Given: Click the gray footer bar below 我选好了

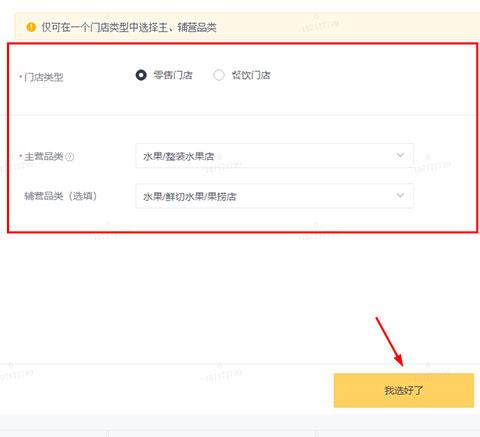Looking at the screenshot, I should [240, 426].
